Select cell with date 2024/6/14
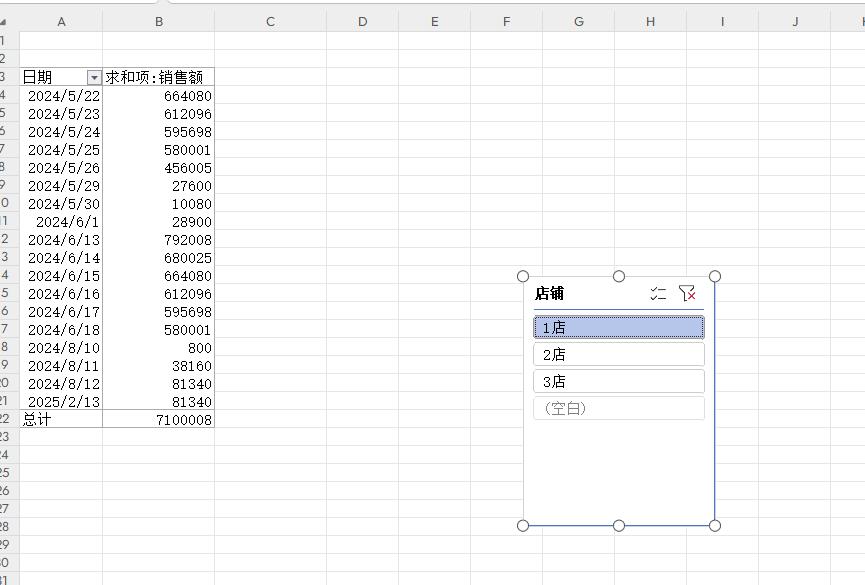The image size is (865, 585). coord(61,258)
